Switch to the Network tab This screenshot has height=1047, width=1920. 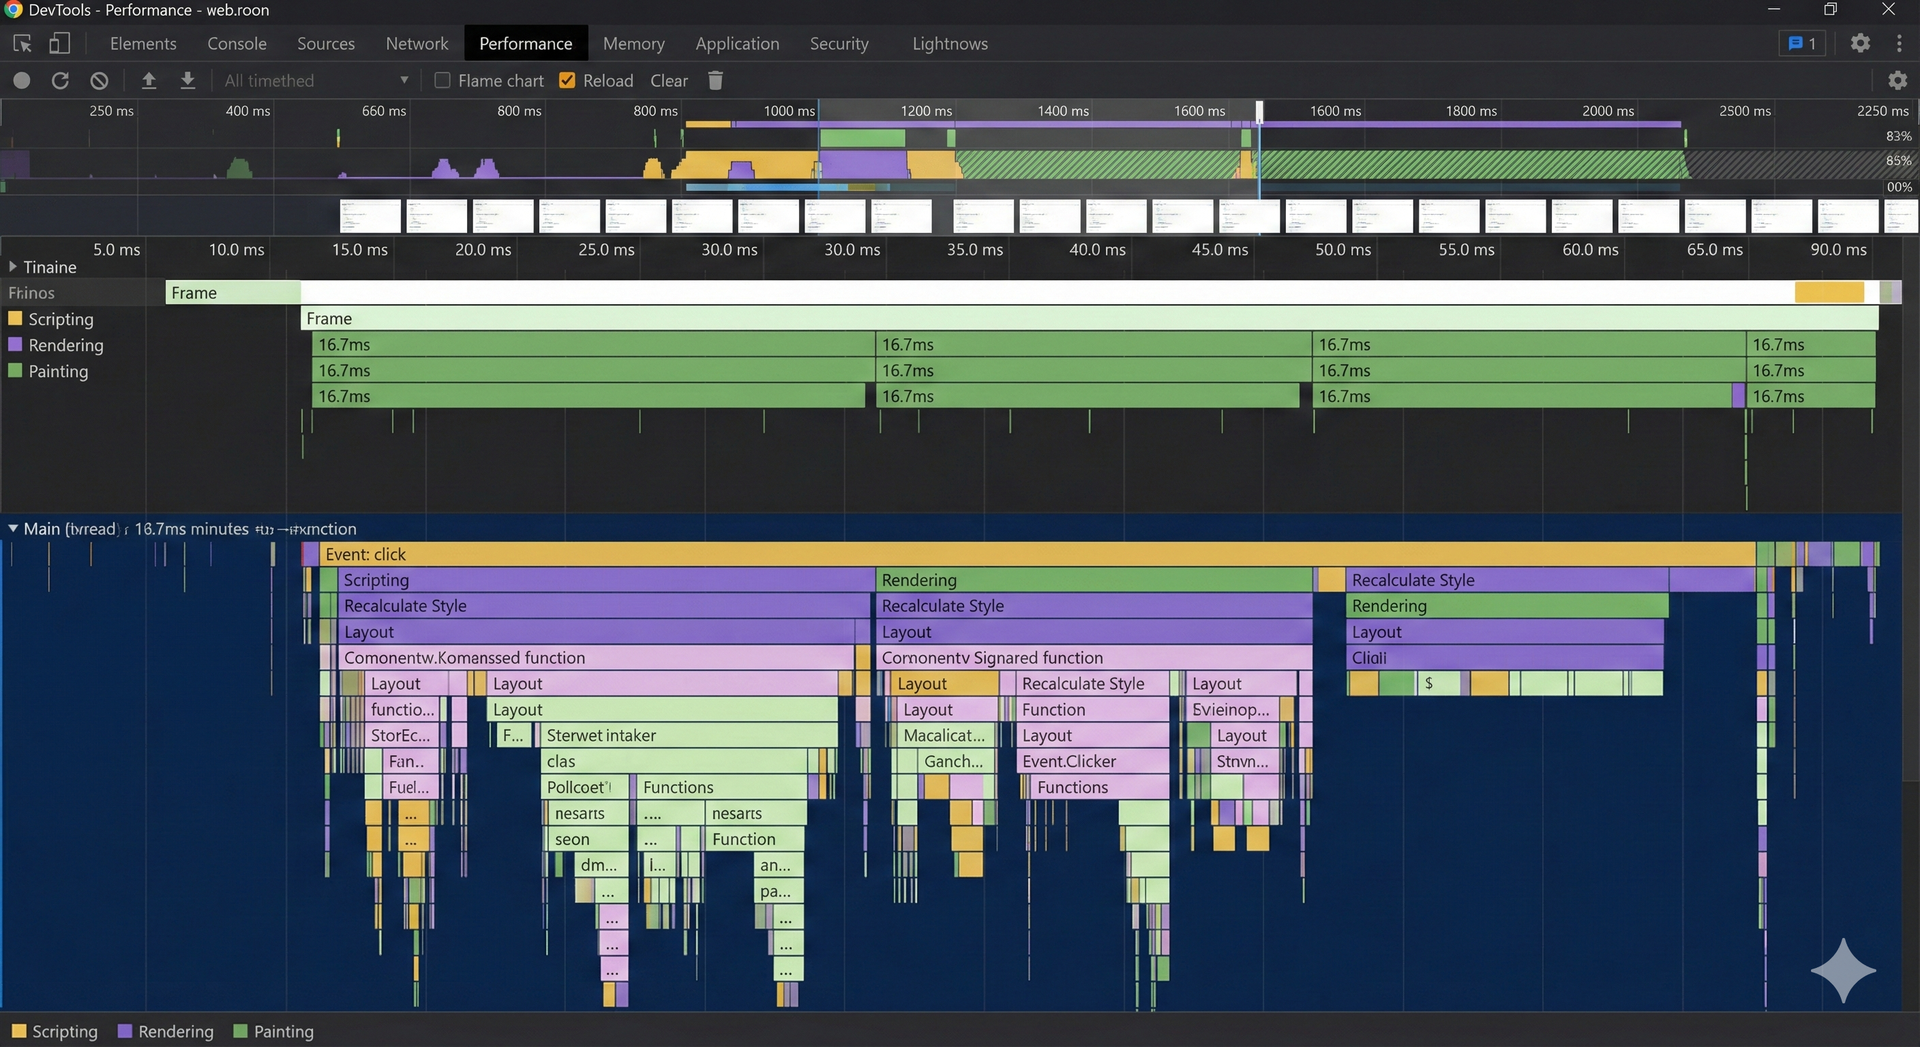tap(416, 44)
